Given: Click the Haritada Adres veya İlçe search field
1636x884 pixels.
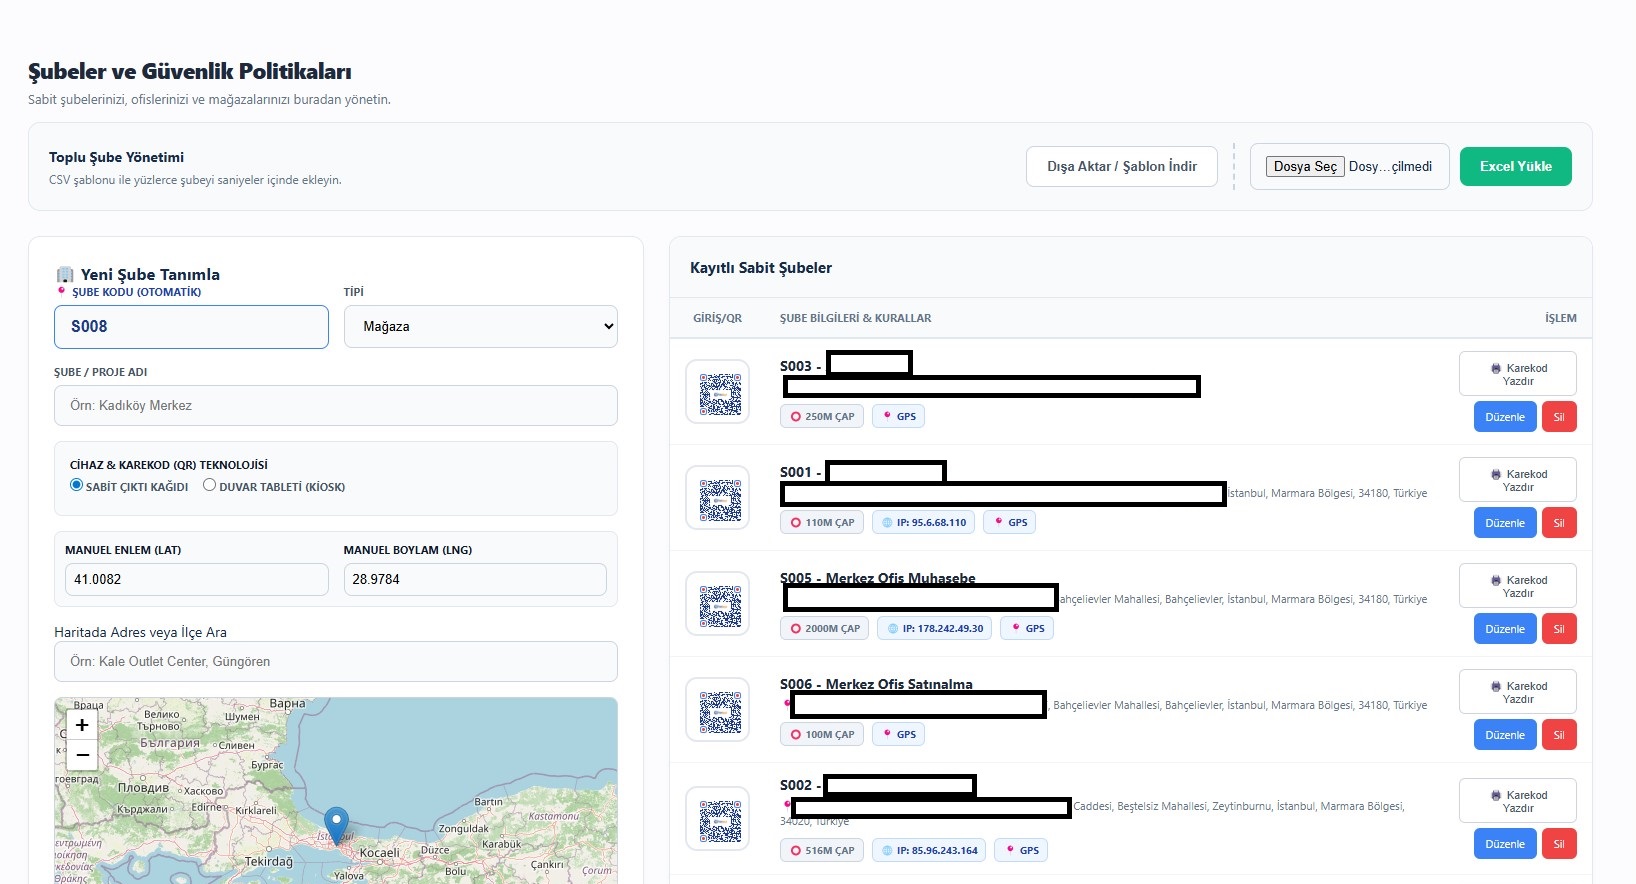Looking at the screenshot, I should click(336, 661).
